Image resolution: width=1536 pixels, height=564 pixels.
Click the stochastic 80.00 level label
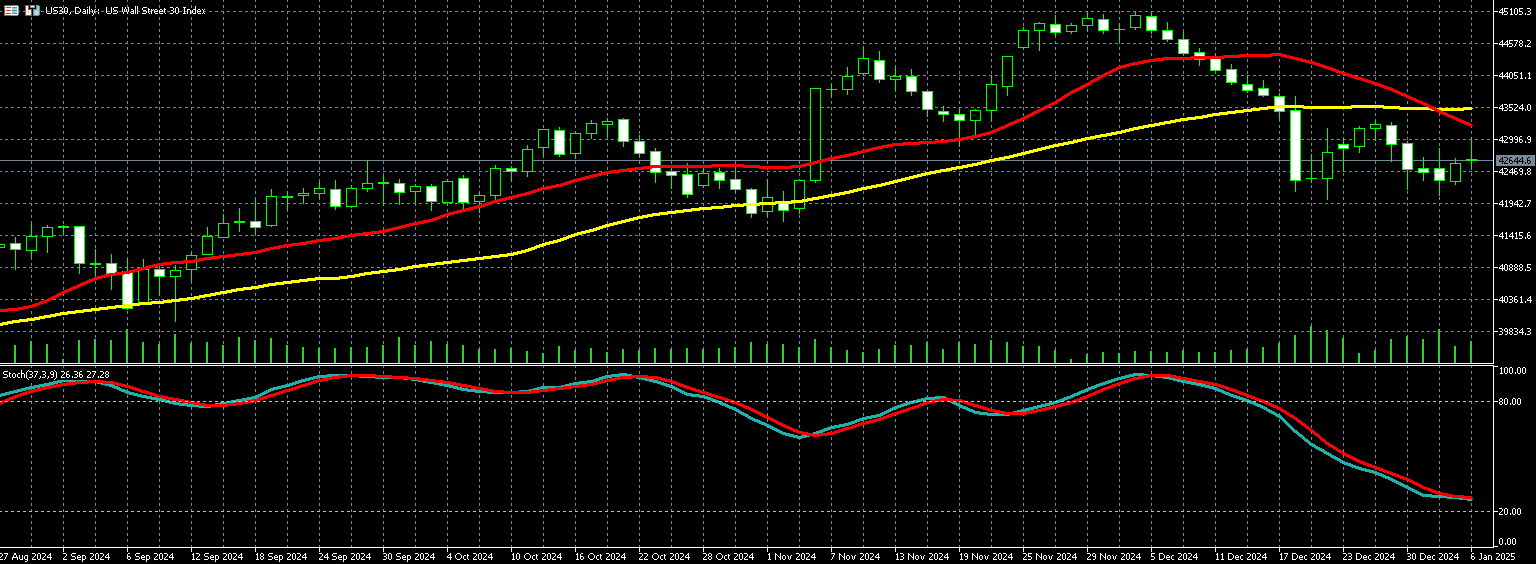click(1510, 402)
